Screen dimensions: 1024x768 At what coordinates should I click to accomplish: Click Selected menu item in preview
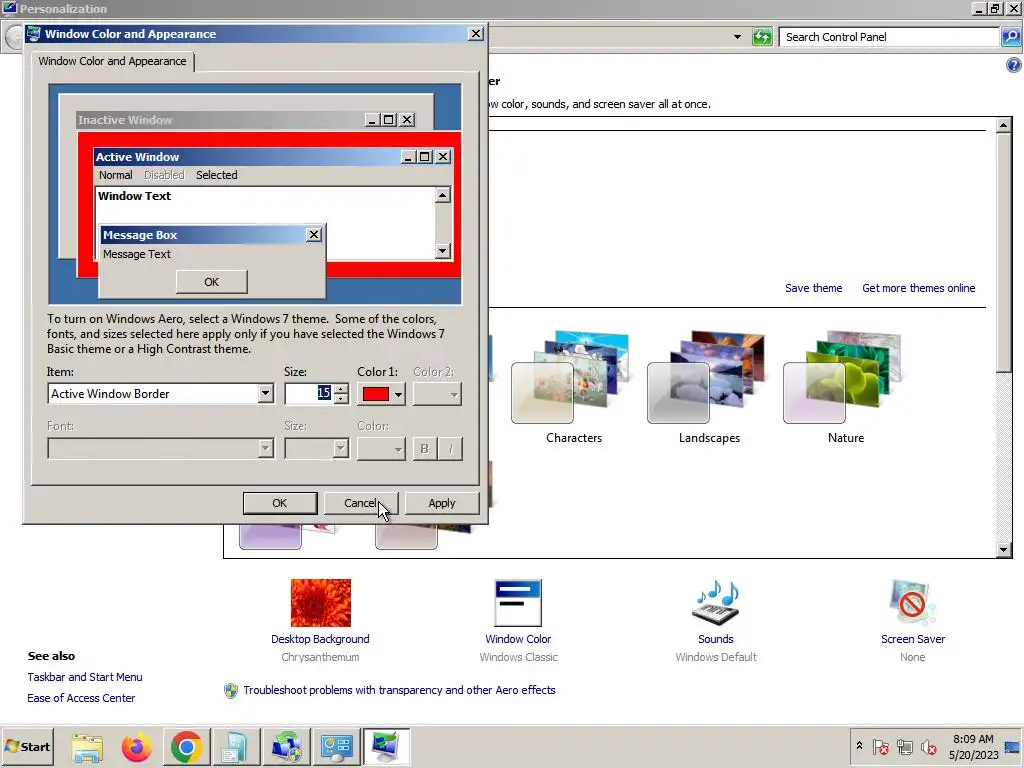click(217, 175)
